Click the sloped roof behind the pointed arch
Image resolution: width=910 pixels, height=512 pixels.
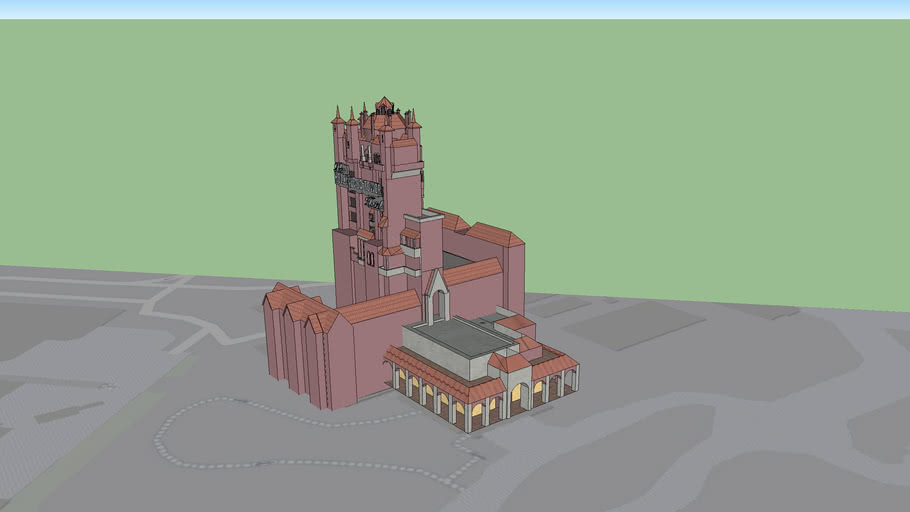pos(472,271)
